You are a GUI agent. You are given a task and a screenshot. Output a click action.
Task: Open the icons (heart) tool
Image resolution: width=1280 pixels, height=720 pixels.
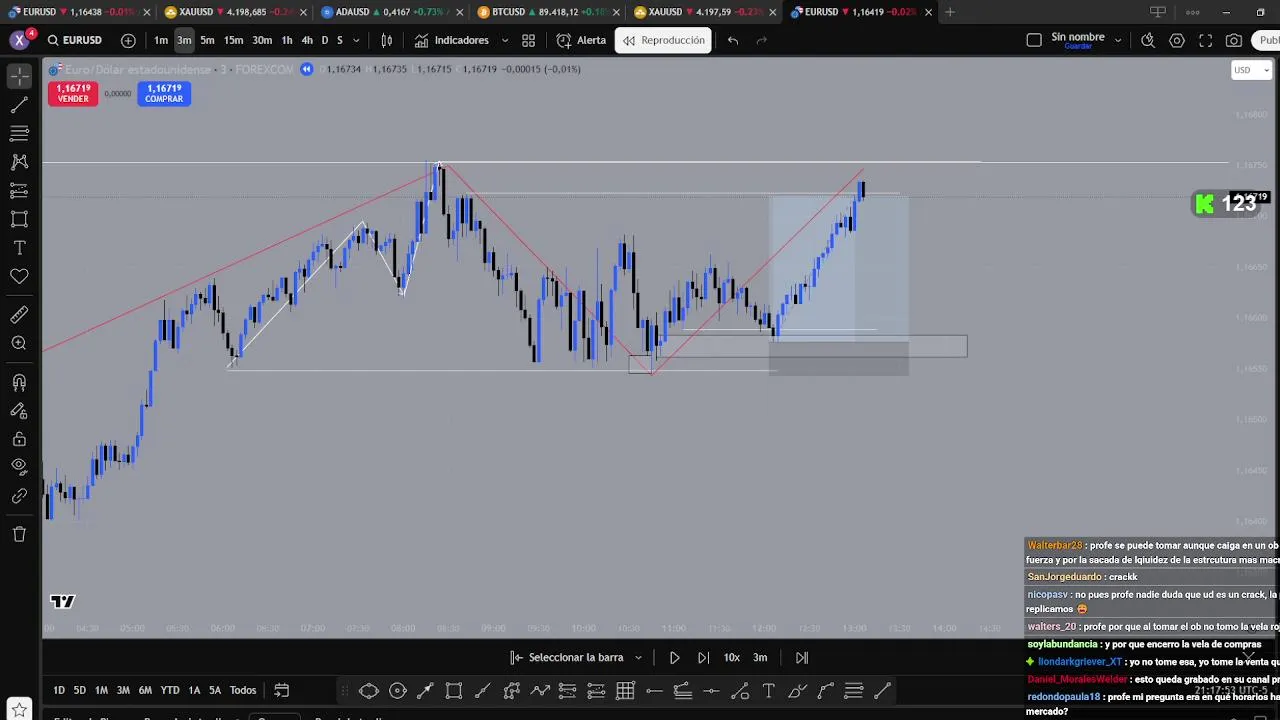point(19,276)
